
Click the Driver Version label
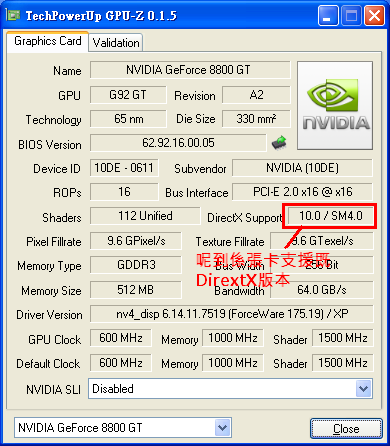(x=49, y=315)
